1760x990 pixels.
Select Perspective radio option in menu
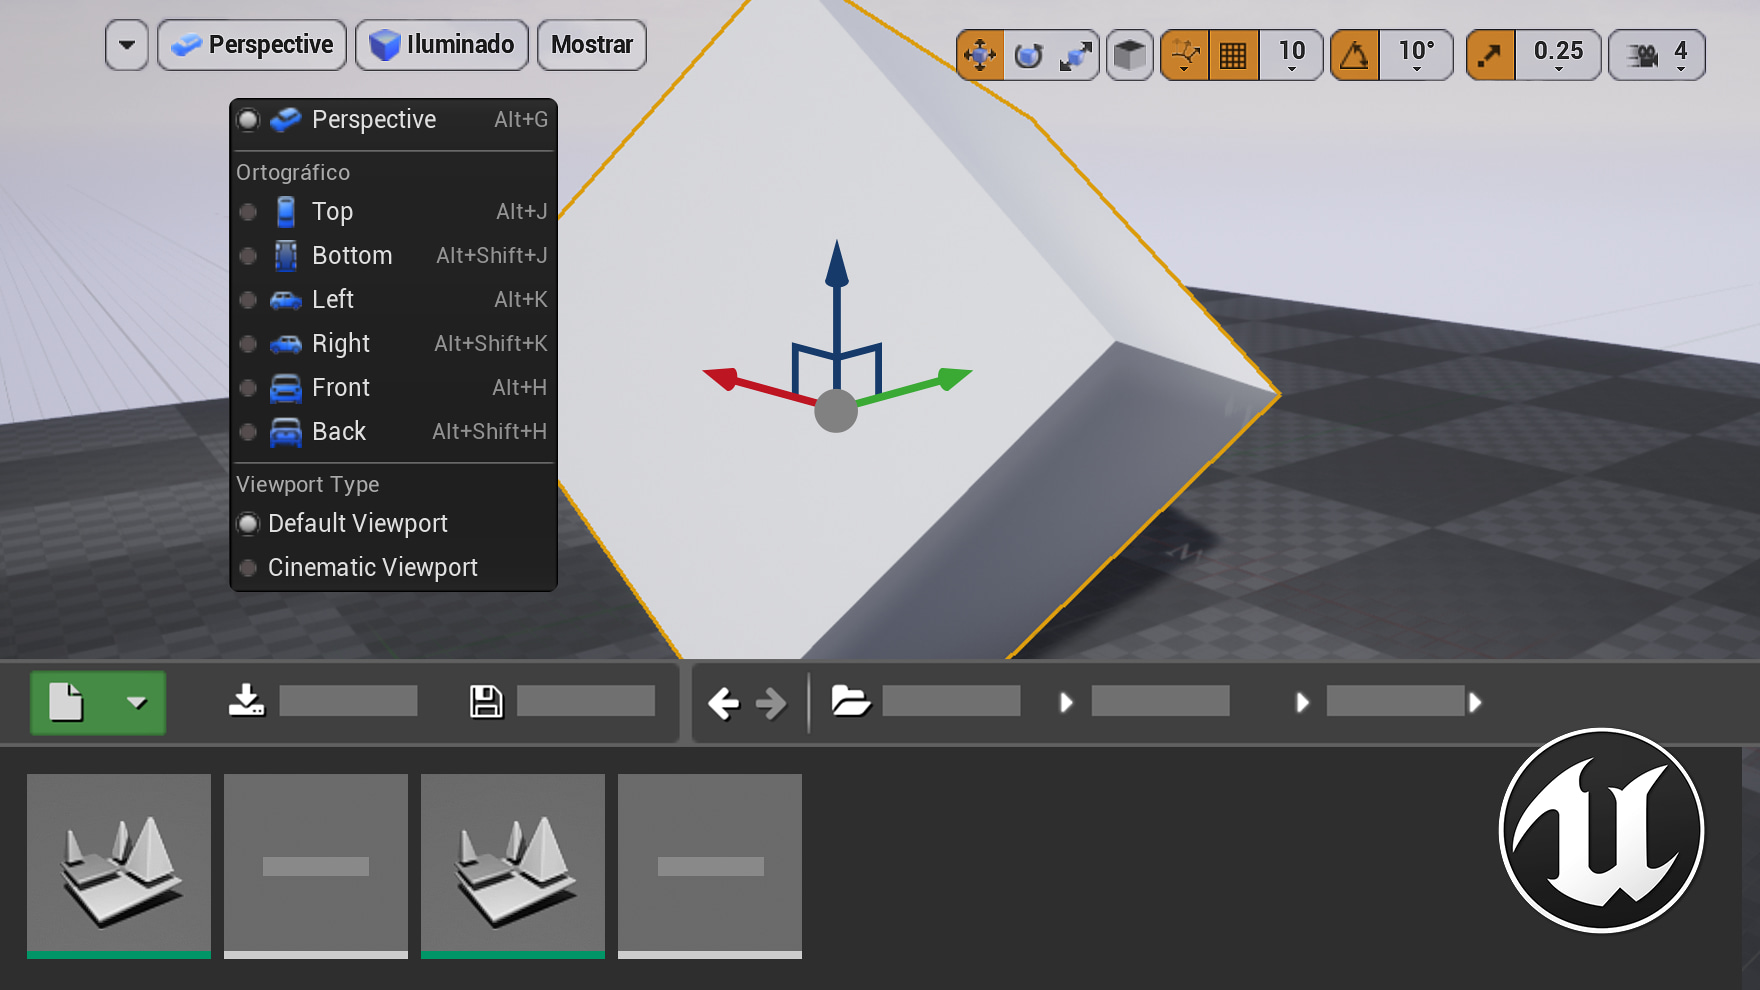pos(393,120)
